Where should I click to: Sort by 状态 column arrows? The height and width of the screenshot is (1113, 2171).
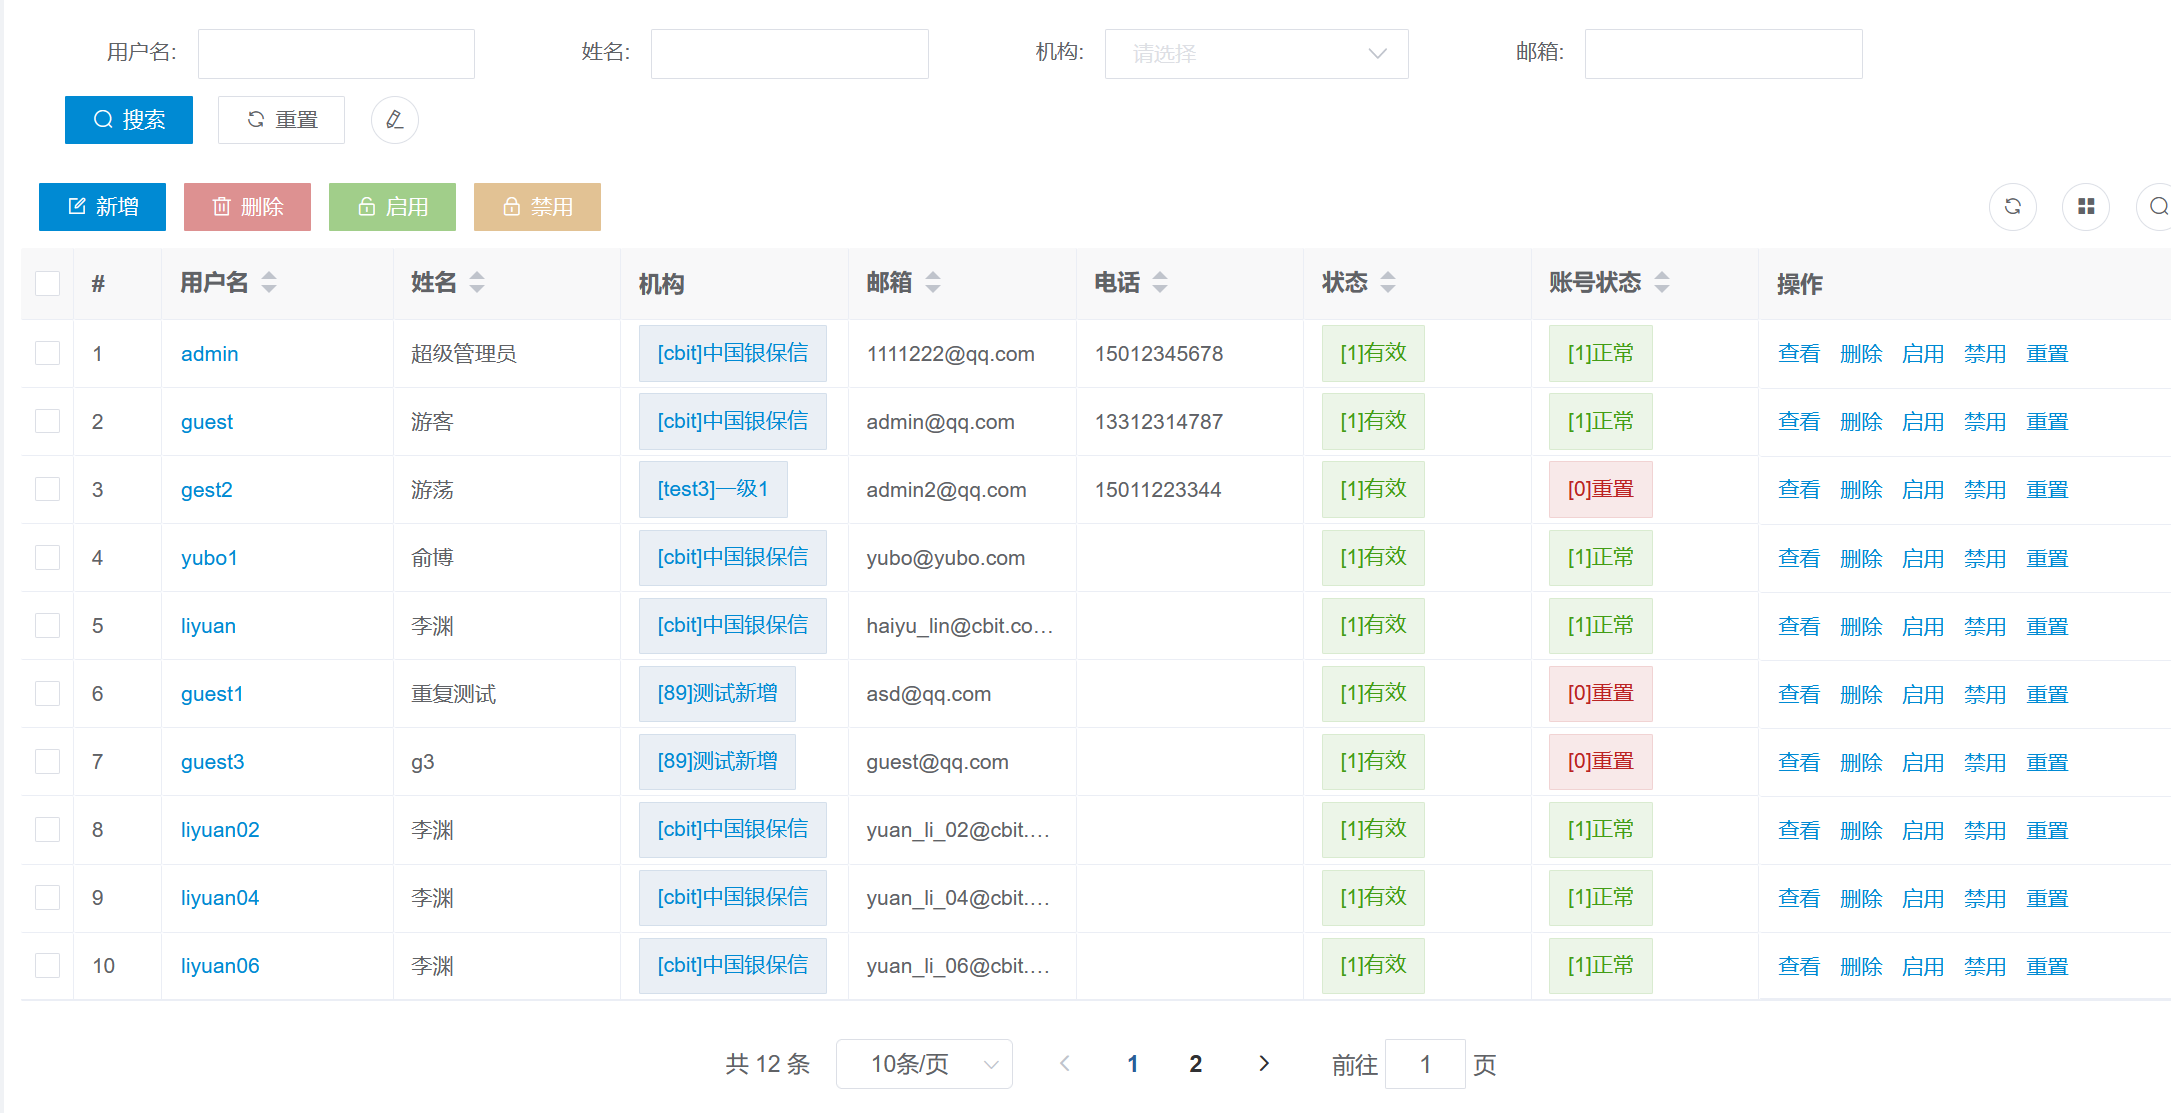click(1388, 283)
